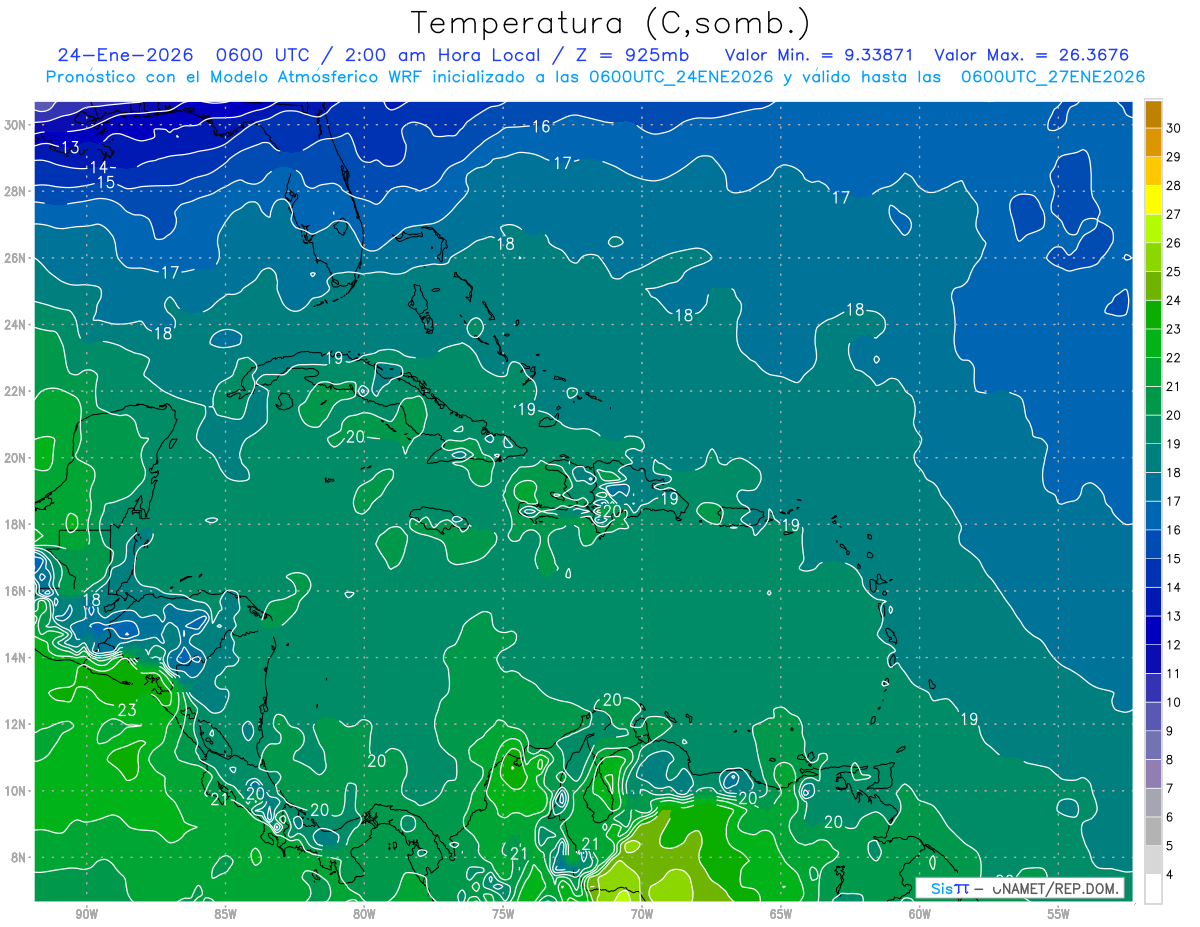
Task: Click the 28N latitude axis label
Action: coord(16,191)
